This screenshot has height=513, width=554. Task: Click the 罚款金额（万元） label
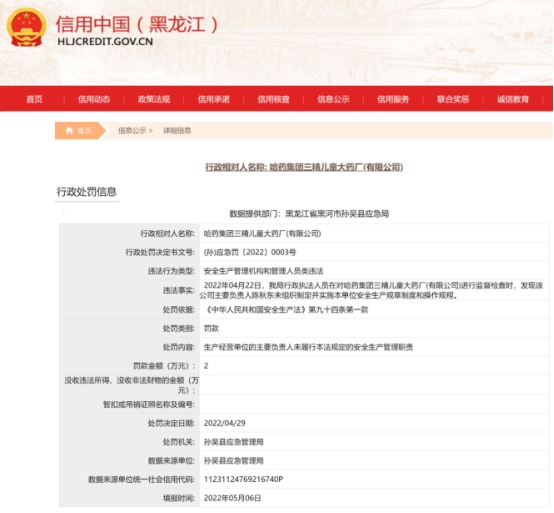(x=164, y=366)
